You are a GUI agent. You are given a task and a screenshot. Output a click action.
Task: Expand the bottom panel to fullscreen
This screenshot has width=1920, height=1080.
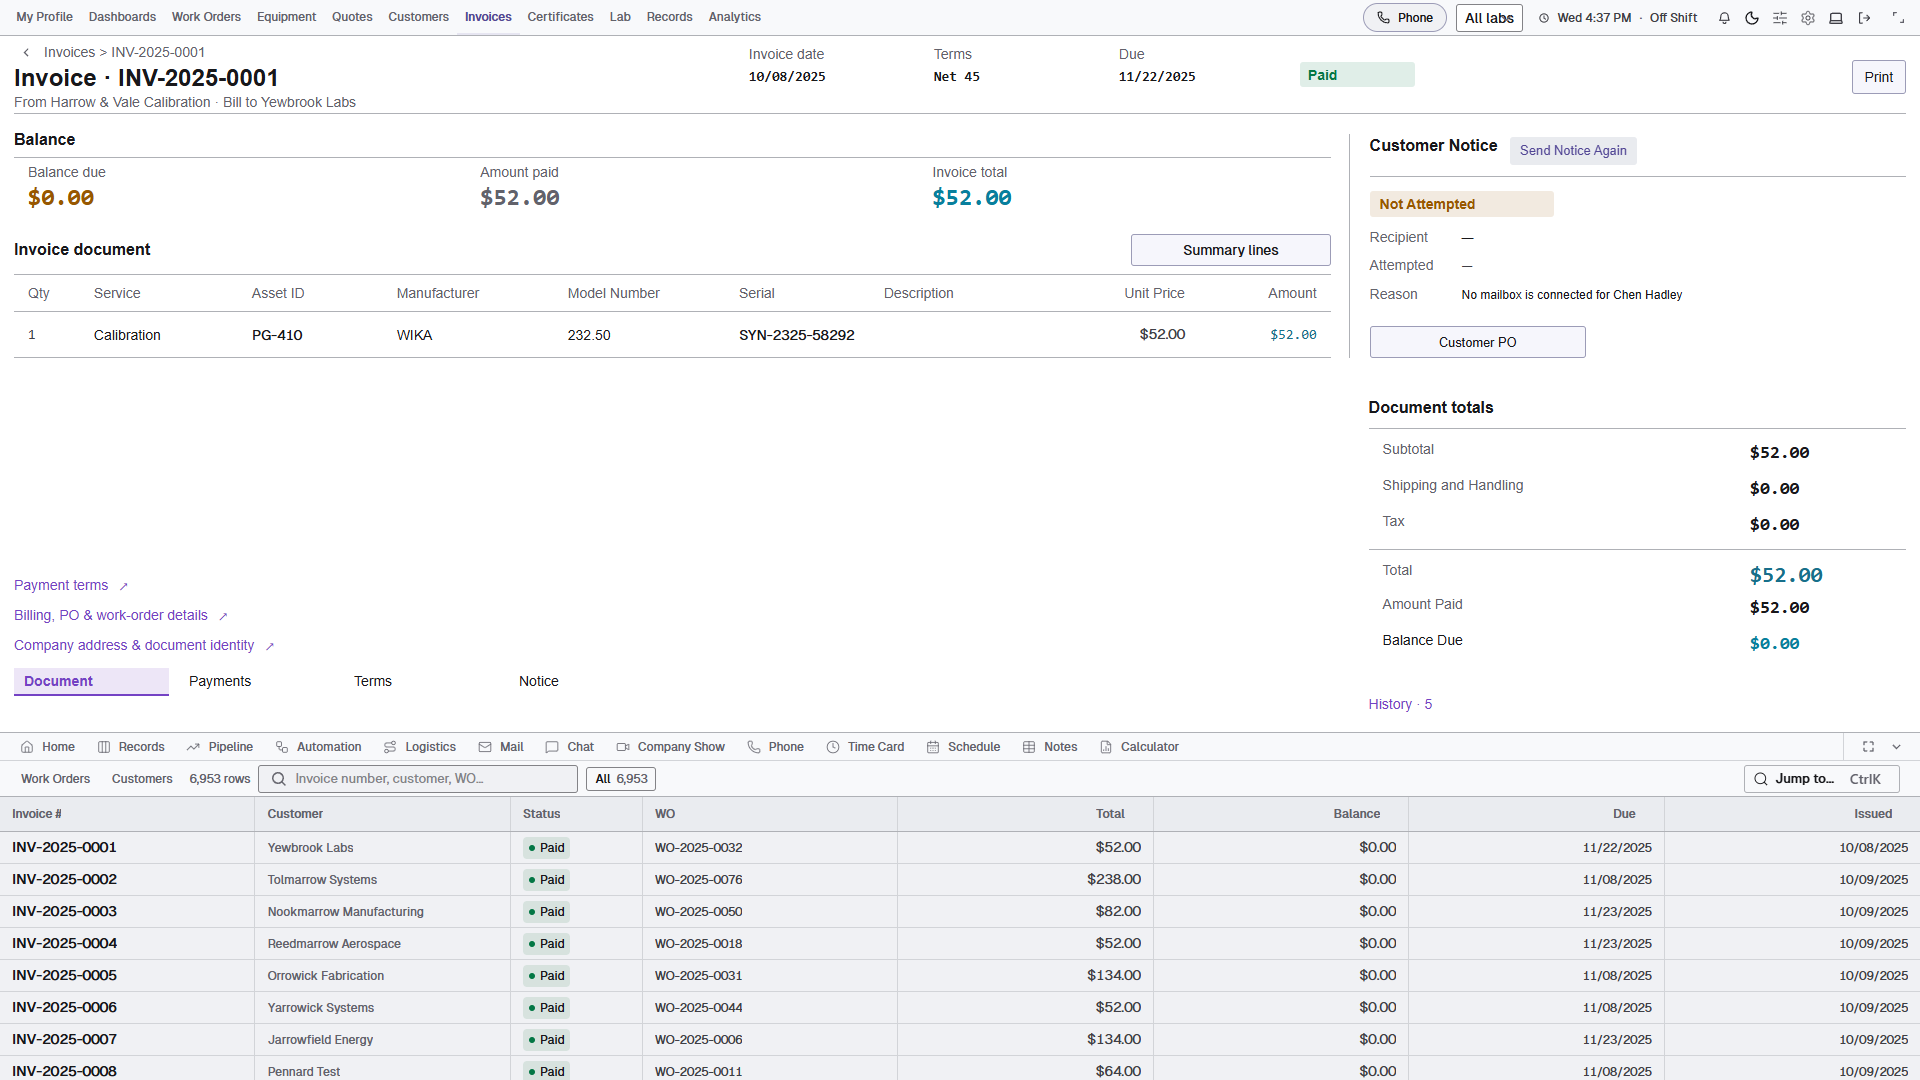pos(1868,747)
